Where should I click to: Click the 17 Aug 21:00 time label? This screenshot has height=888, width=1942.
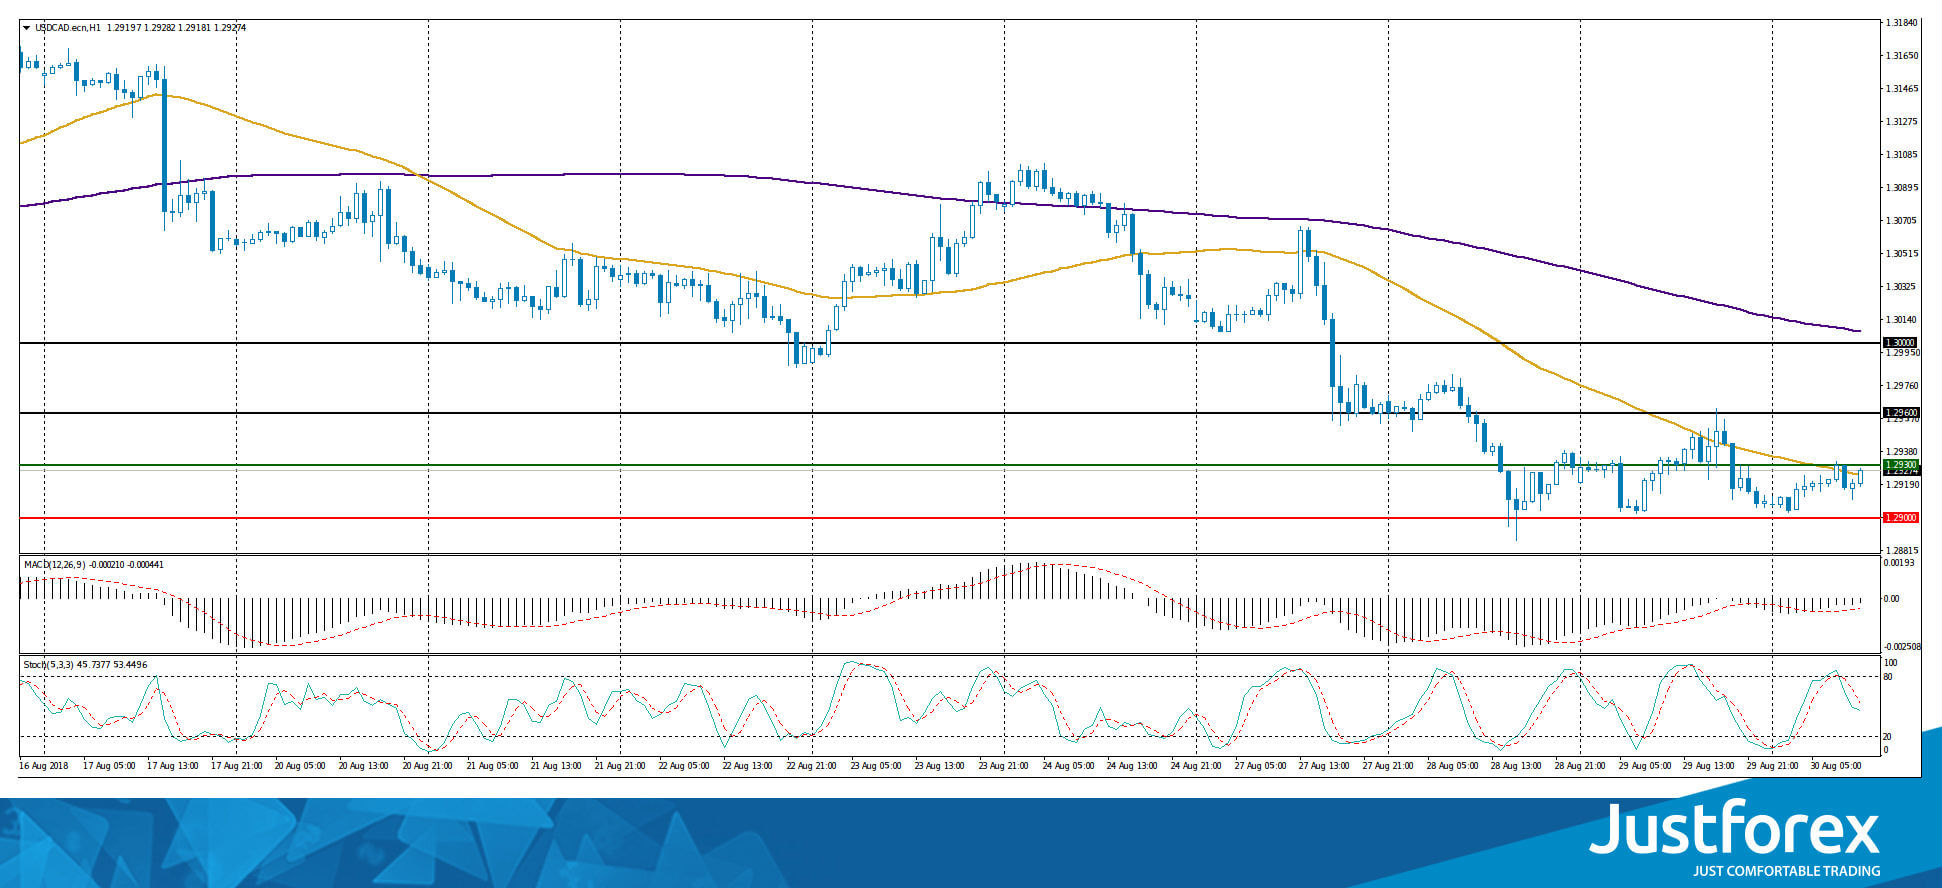(237, 766)
